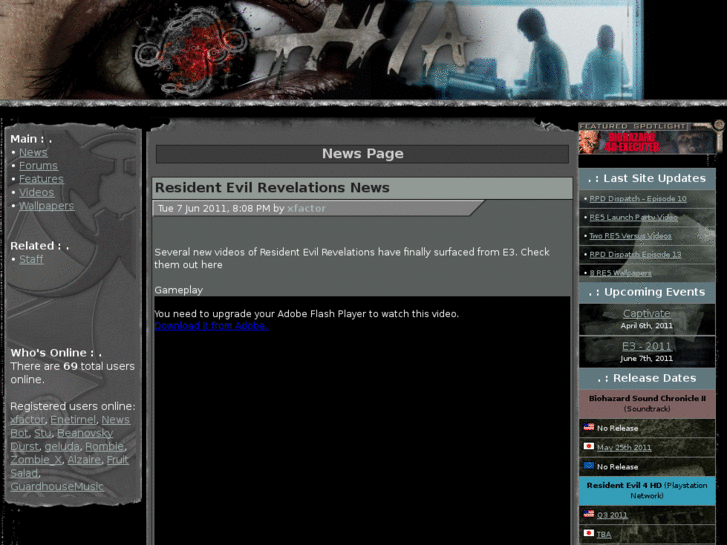
Task: Click the site header eye banner image
Action: (x=322, y=49)
